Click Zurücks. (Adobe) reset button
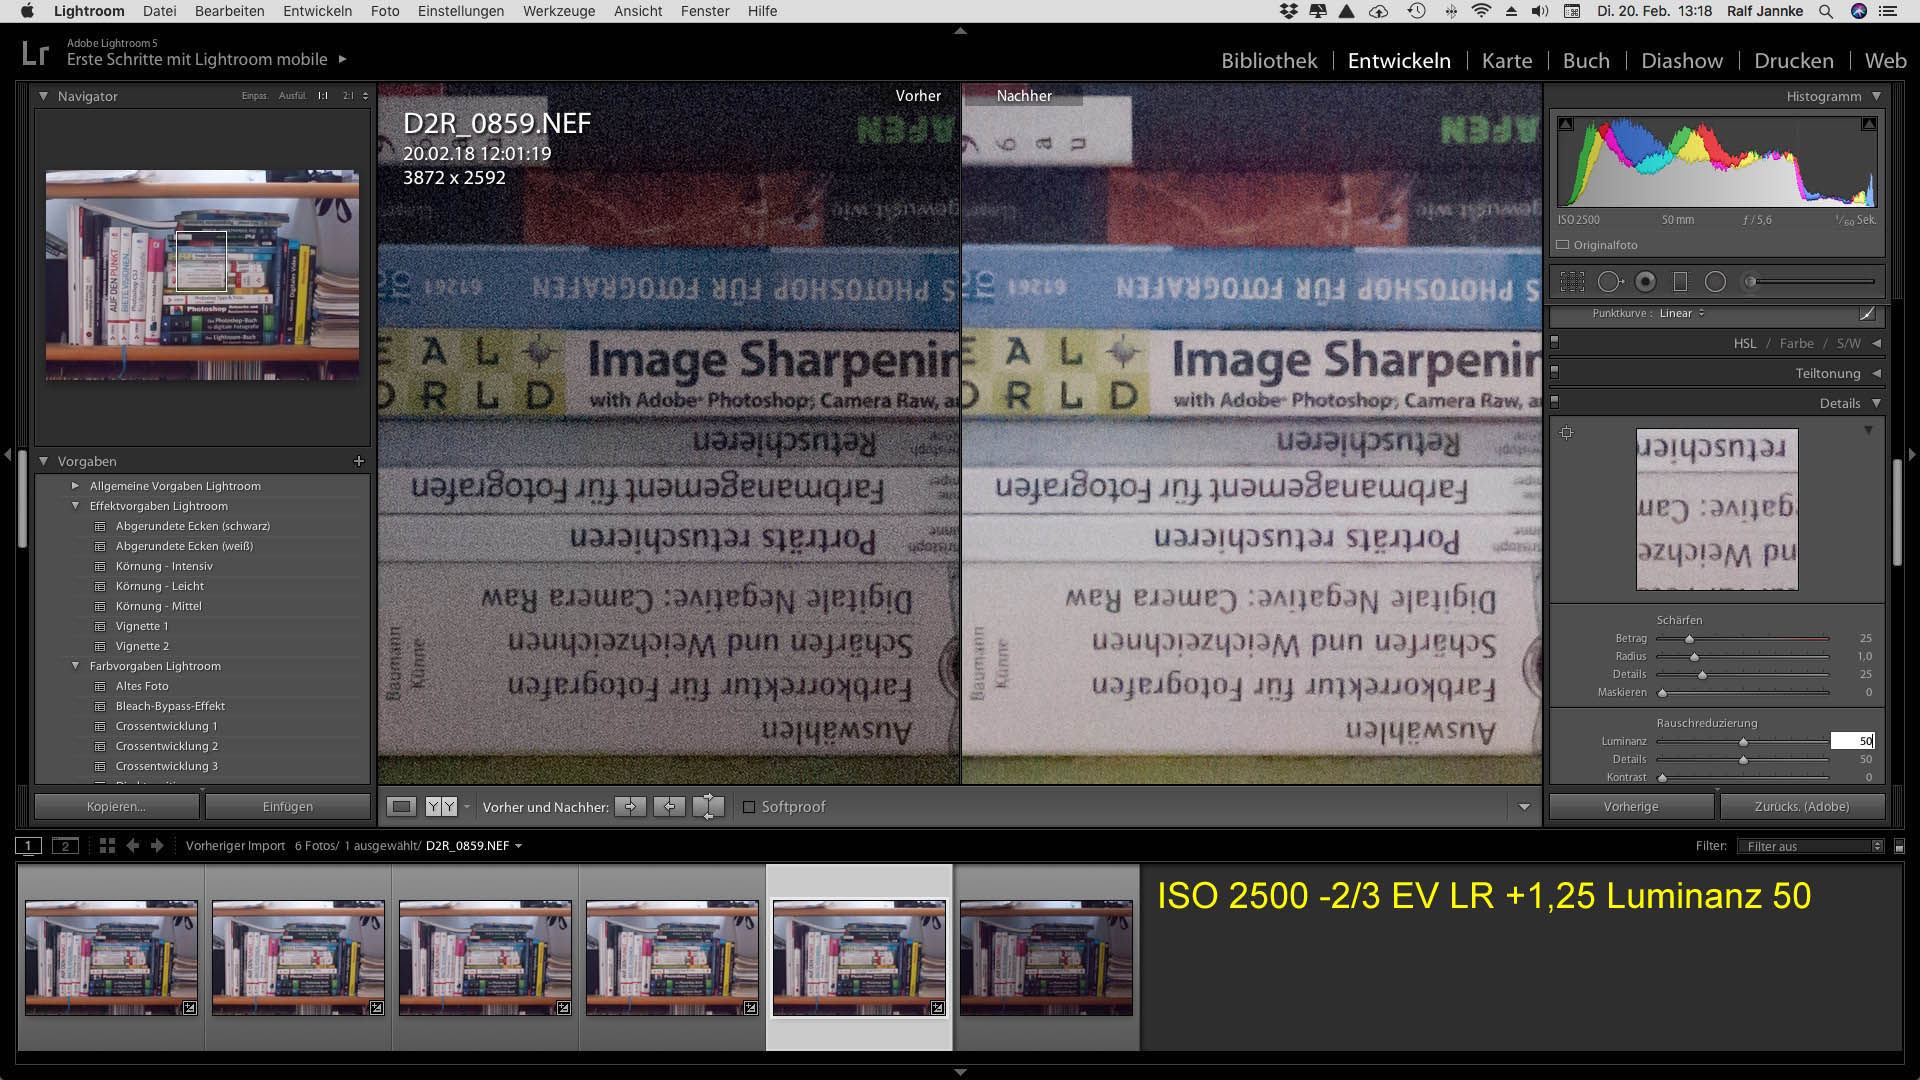The height and width of the screenshot is (1080, 1920). (x=1802, y=807)
